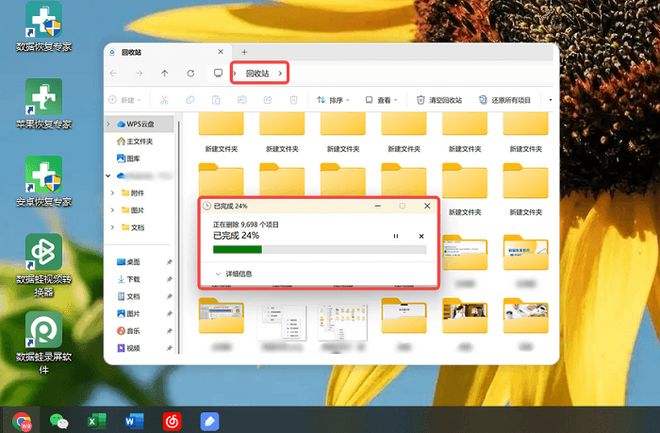
Task: Click the Forward navigation arrow
Action: 139,73
